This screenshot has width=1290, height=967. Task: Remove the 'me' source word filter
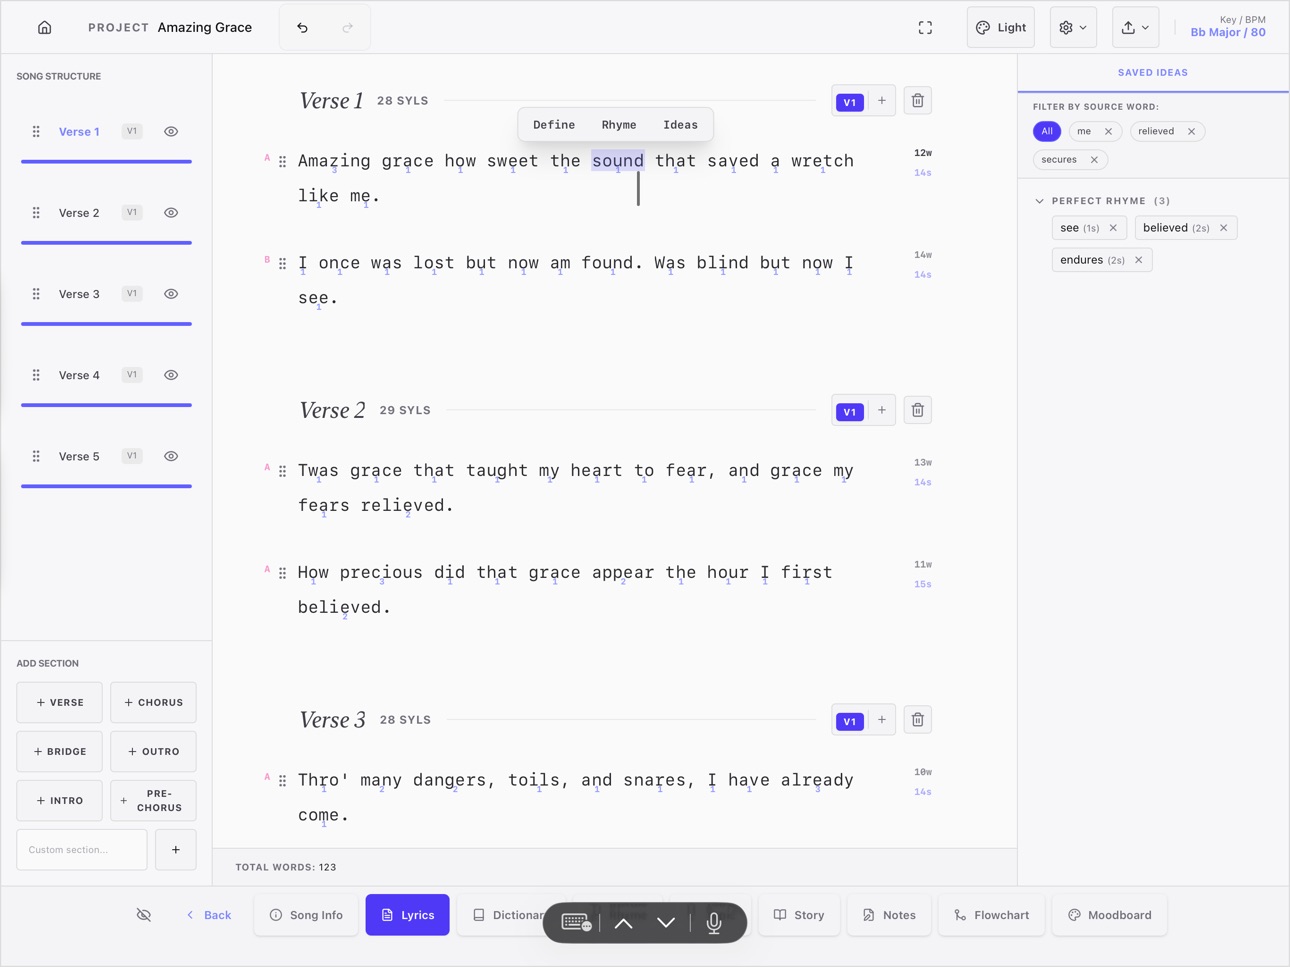pyautogui.click(x=1108, y=132)
